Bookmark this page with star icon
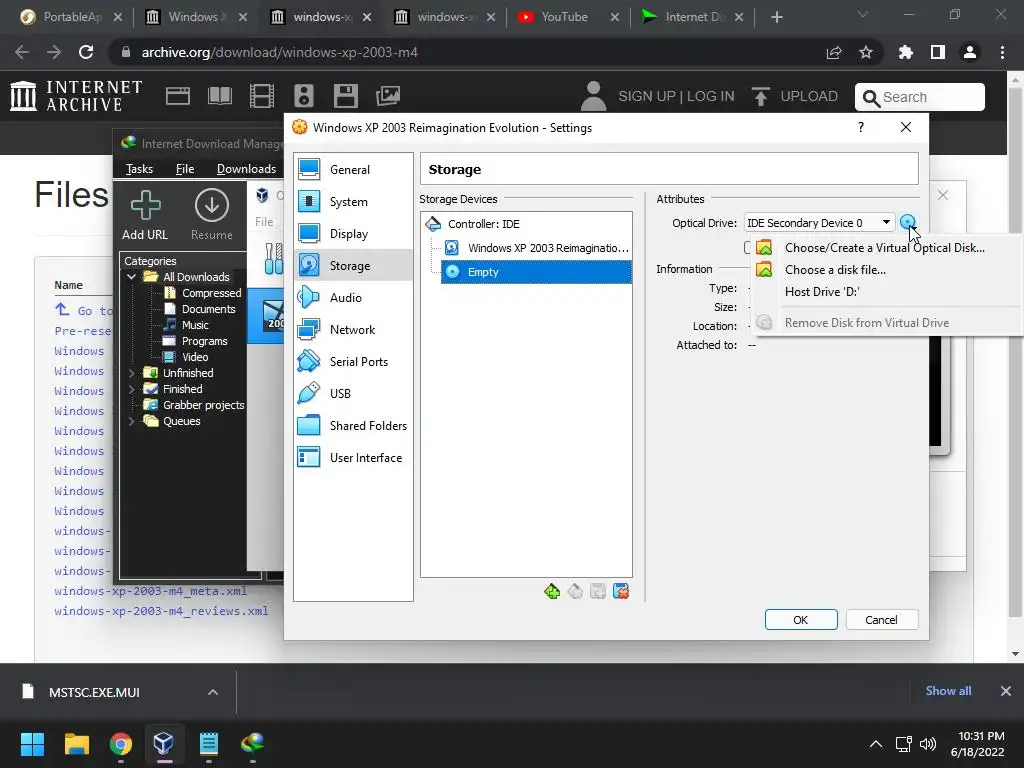The image size is (1024, 768). (866, 52)
